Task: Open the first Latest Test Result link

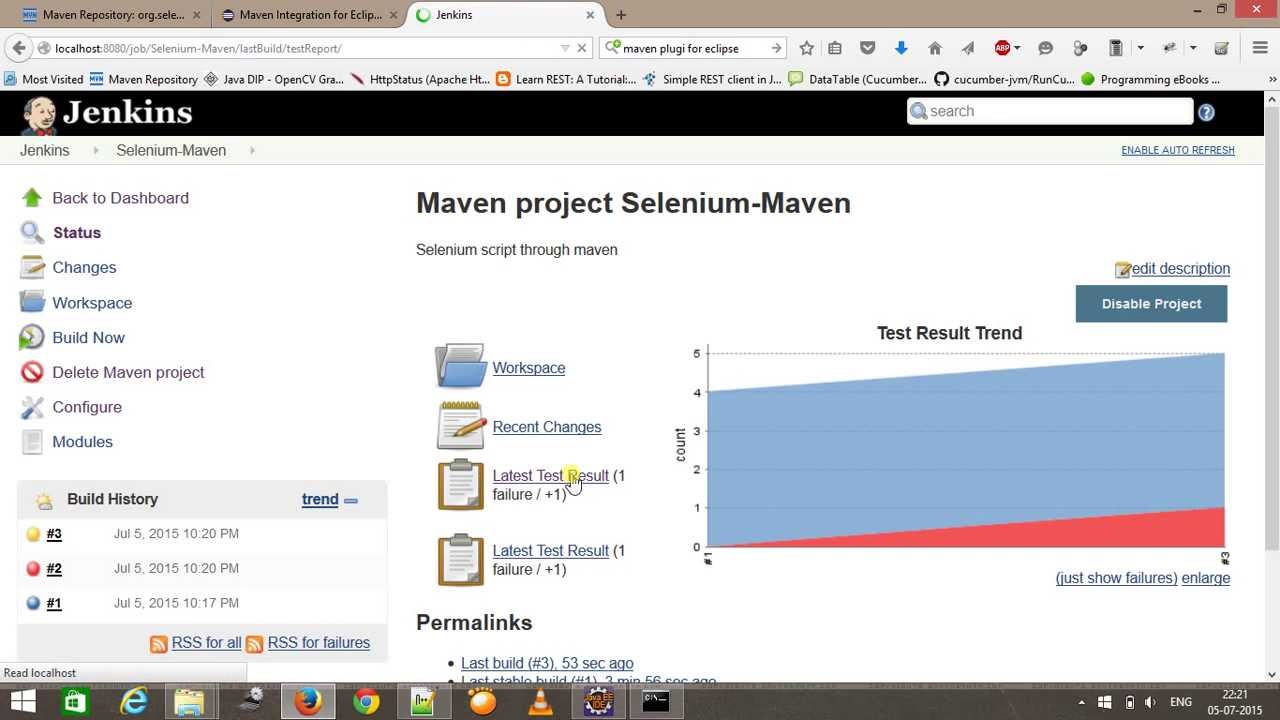Action: tap(550, 476)
